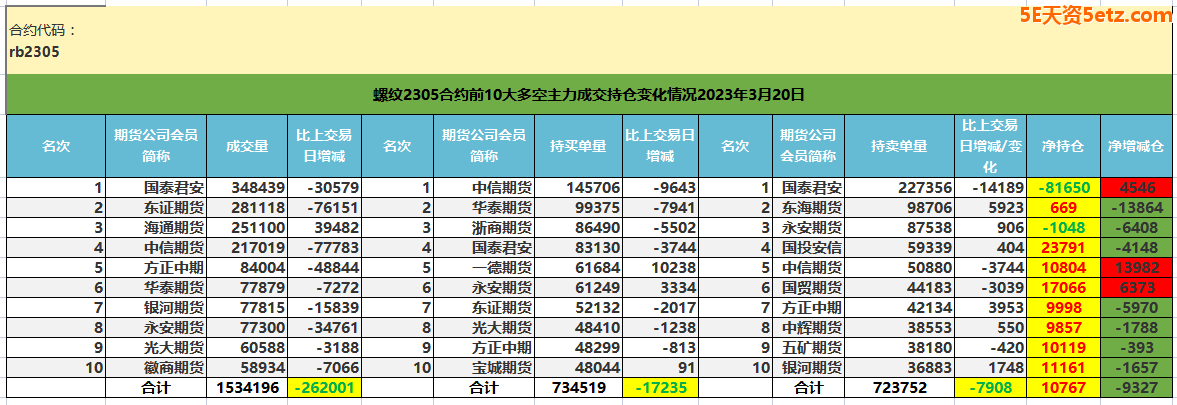Select 东证期货 beside volume 281118
Image resolution: width=1177 pixels, height=405 pixels.
coord(156,208)
